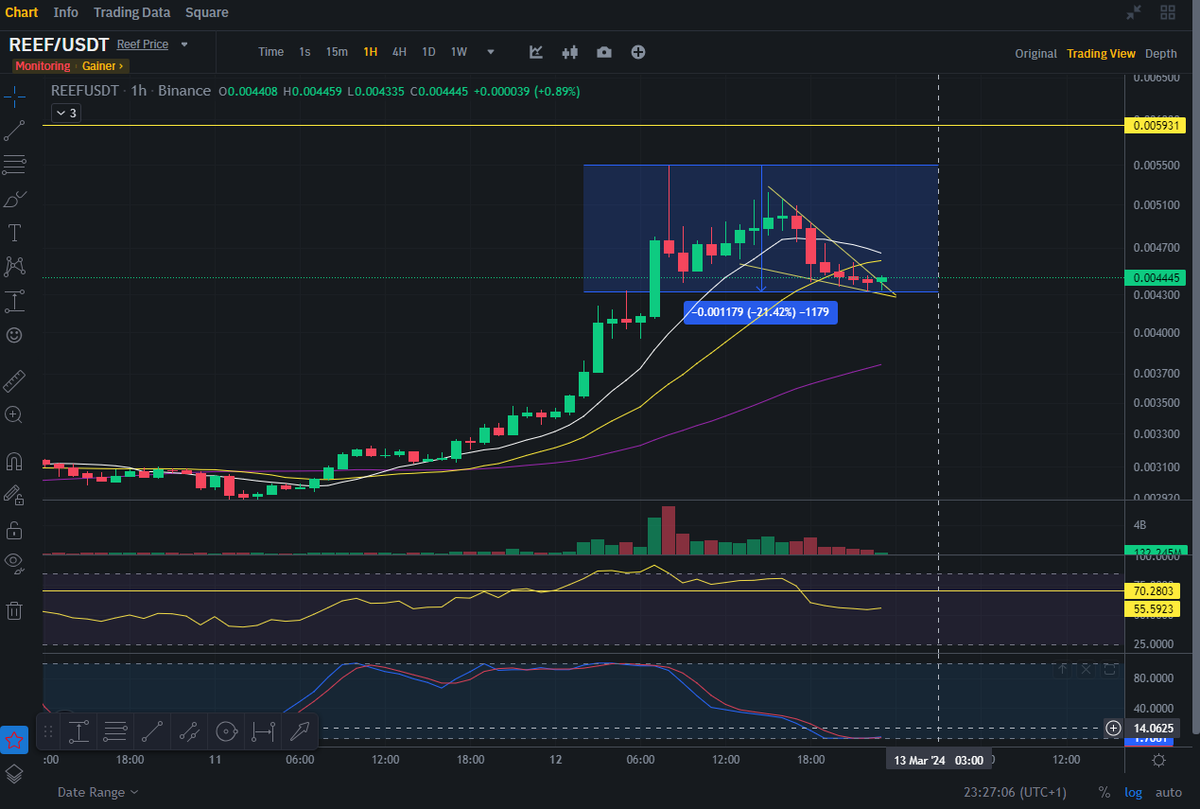Pick the text annotation tool
Image resolution: width=1200 pixels, height=809 pixels.
pyautogui.click(x=14, y=232)
